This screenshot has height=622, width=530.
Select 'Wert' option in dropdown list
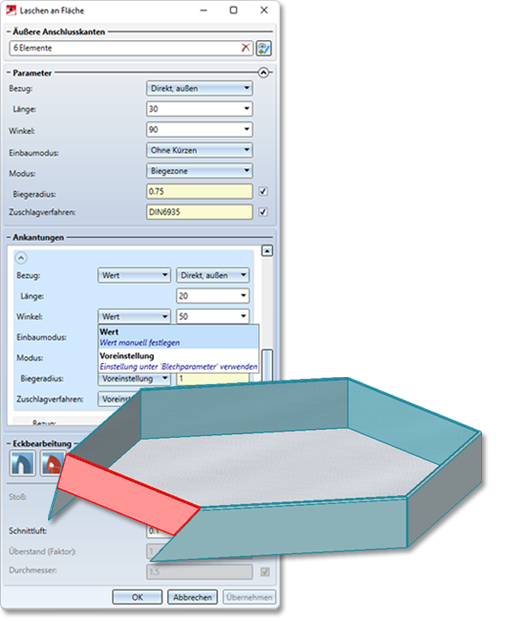click(x=178, y=337)
